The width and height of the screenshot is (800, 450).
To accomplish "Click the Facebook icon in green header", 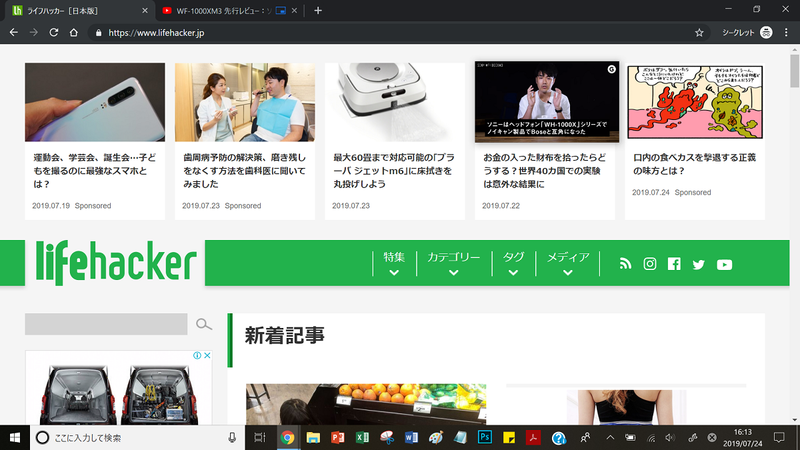I will coord(674,264).
